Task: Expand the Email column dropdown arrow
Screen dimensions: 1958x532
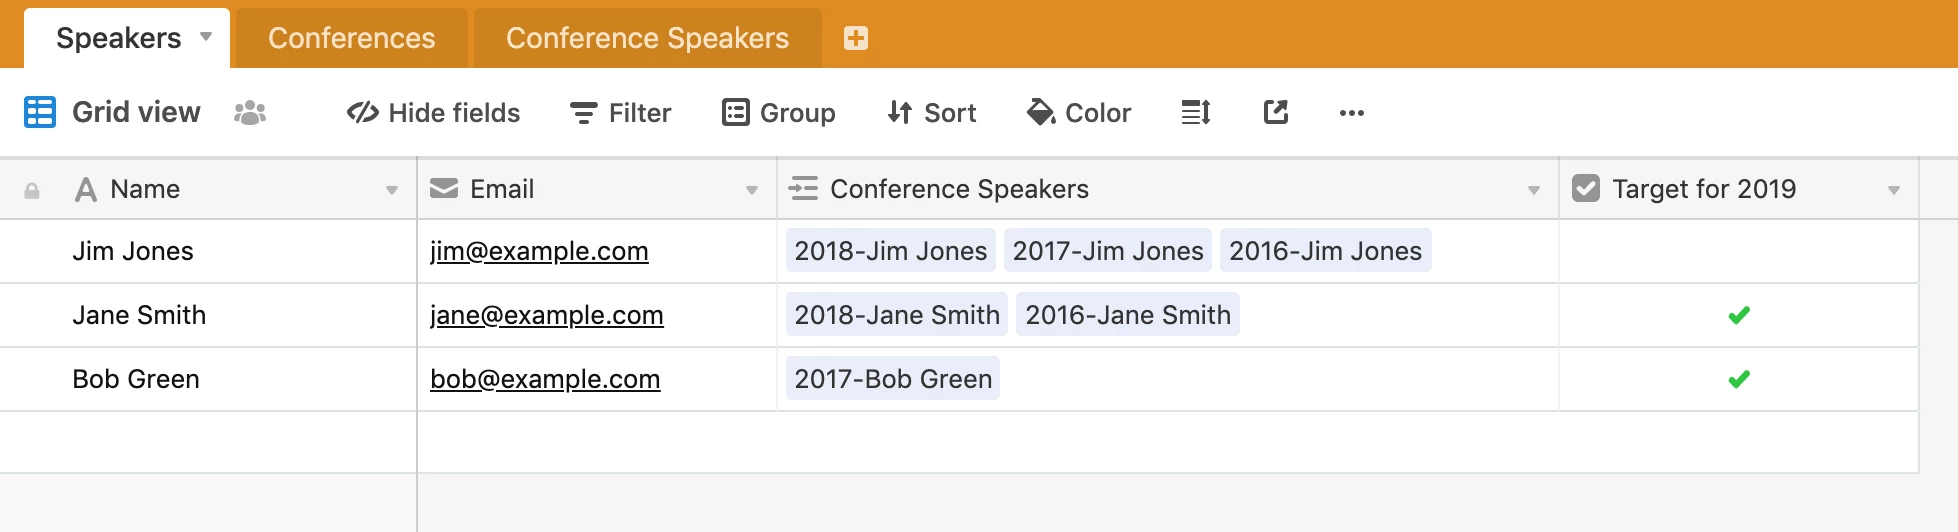Action: (752, 190)
